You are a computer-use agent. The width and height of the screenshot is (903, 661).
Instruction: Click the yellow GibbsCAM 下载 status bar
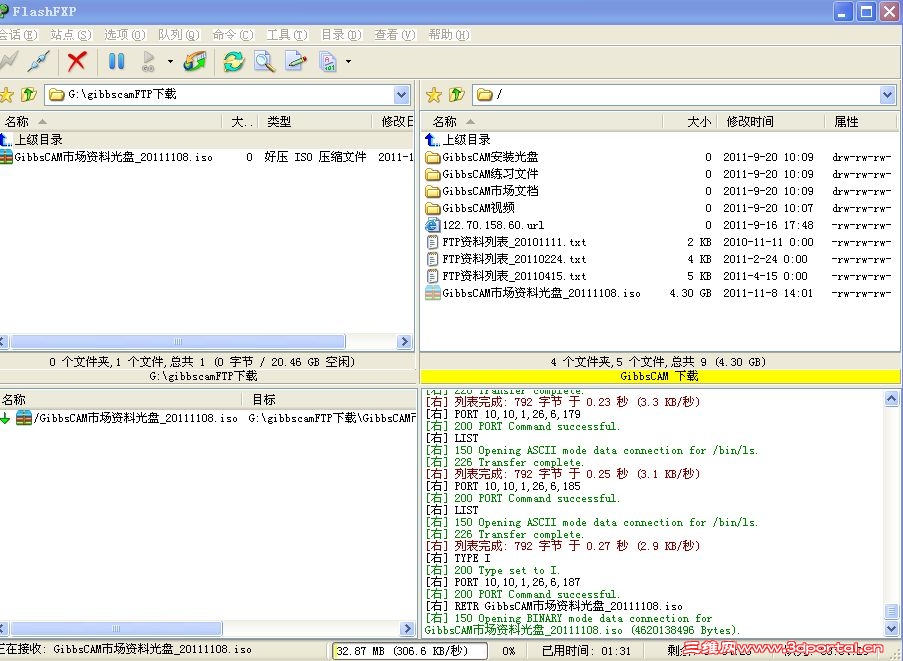659,376
